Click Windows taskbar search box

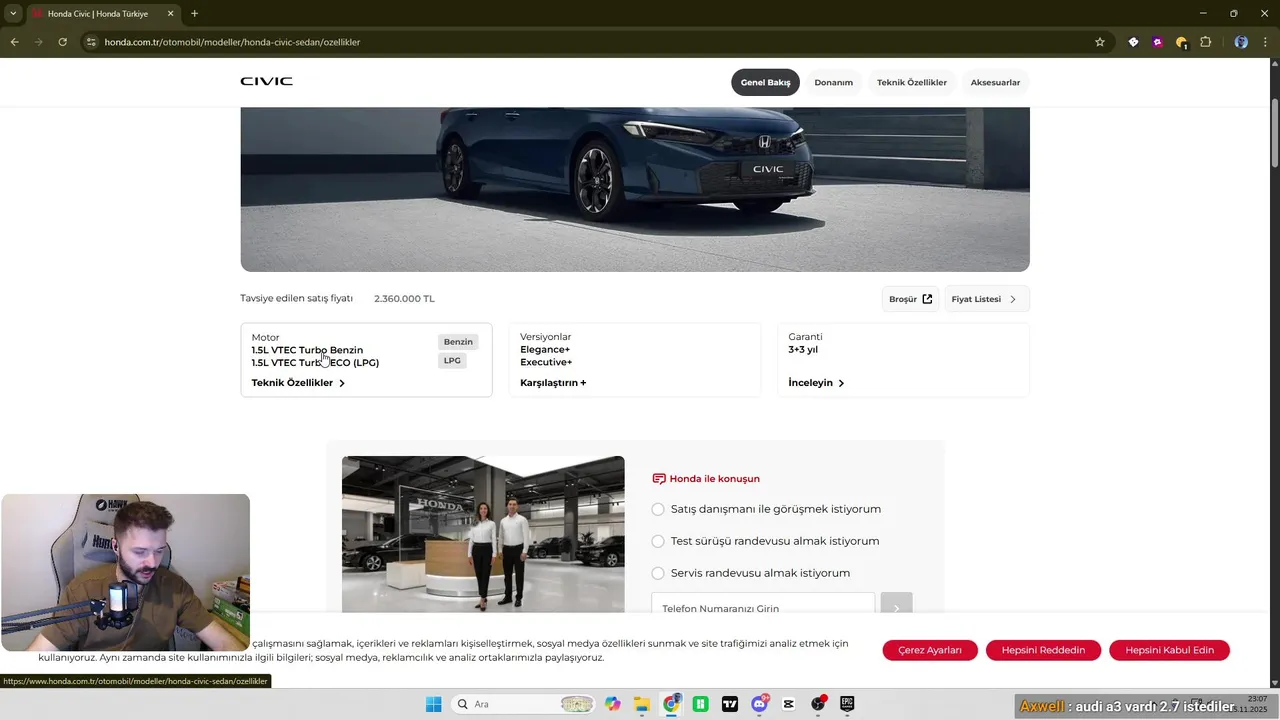522,704
